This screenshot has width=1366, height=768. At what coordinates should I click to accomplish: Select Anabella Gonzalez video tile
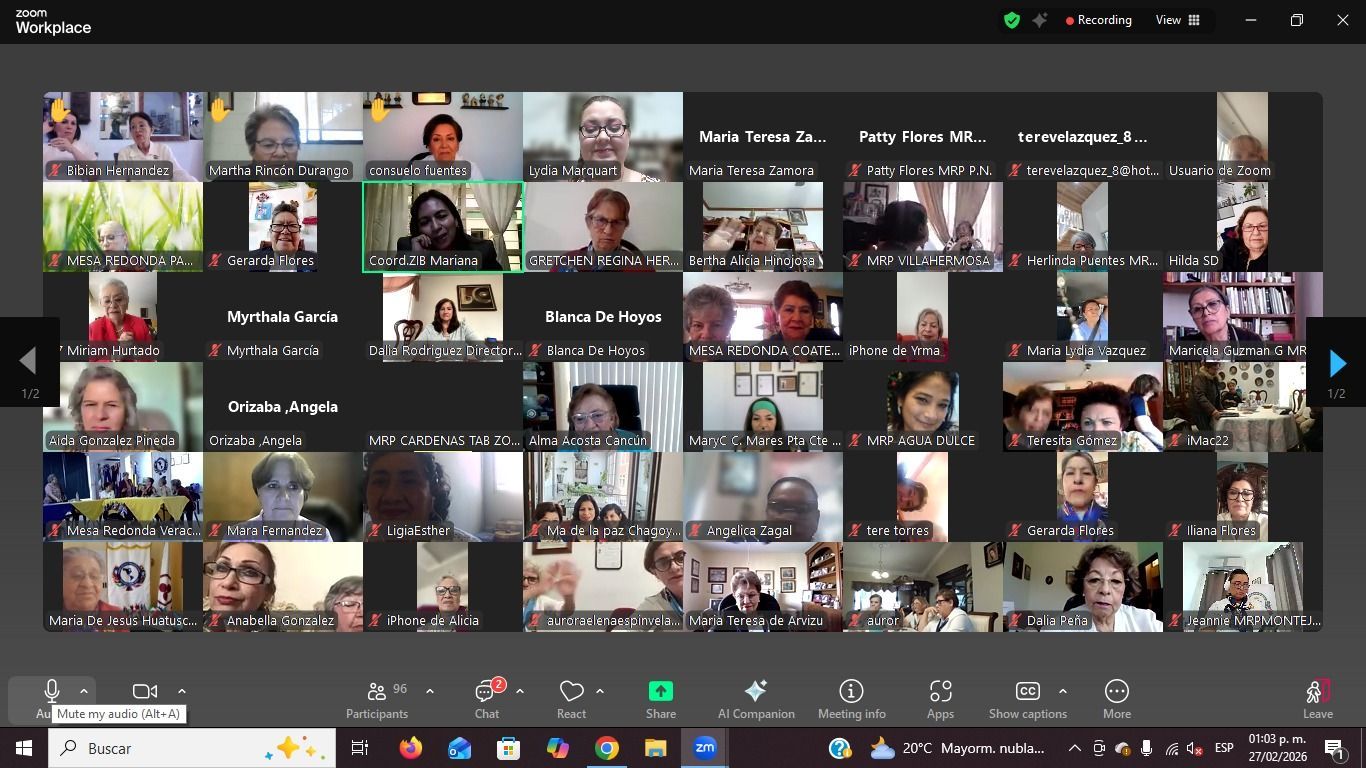pyautogui.click(x=283, y=587)
